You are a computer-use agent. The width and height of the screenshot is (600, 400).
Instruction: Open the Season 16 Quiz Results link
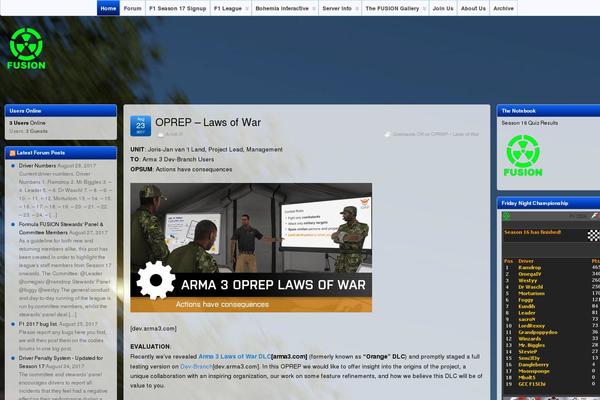coord(530,123)
